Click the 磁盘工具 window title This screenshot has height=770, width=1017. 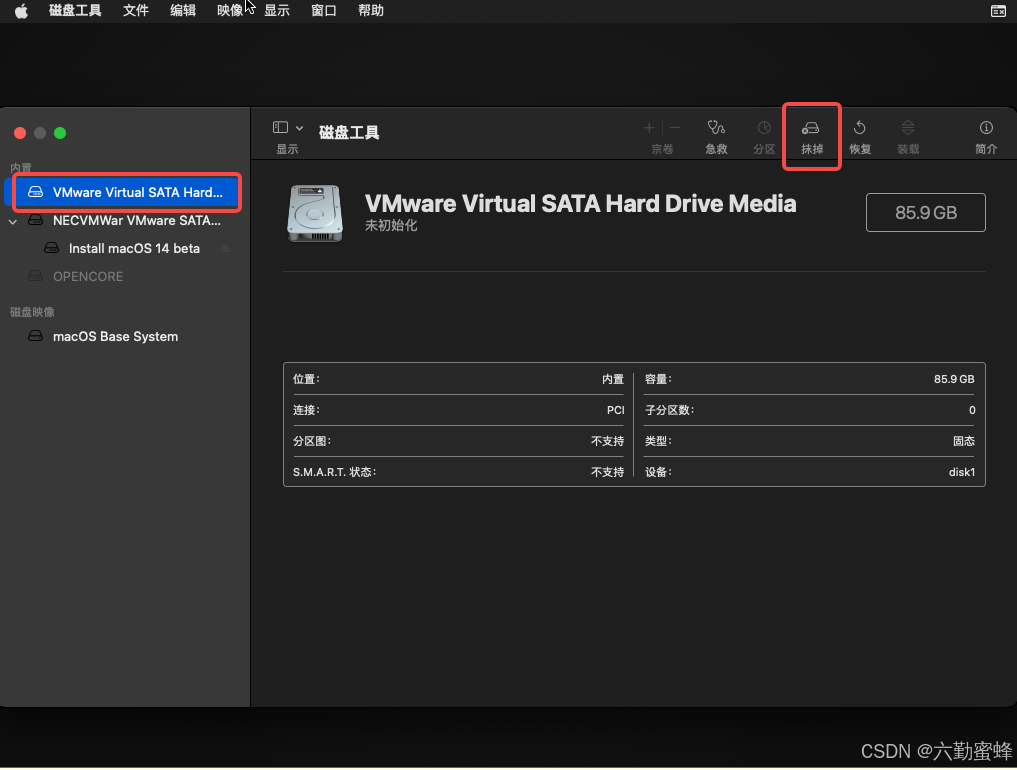[x=349, y=132]
